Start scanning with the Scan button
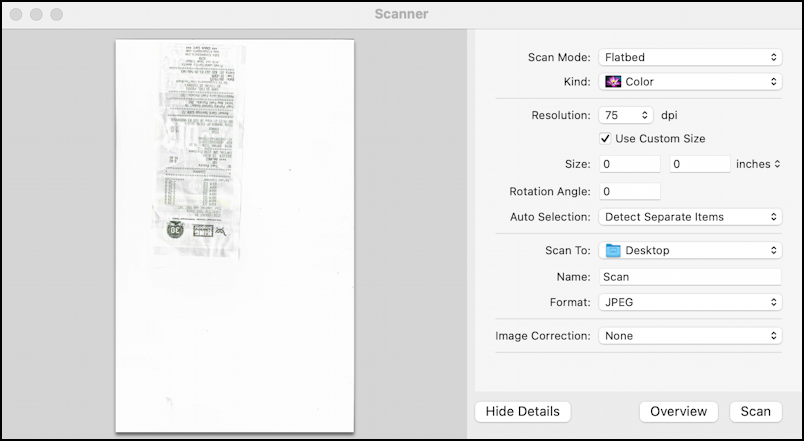This screenshot has height=441, width=804. pos(755,411)
